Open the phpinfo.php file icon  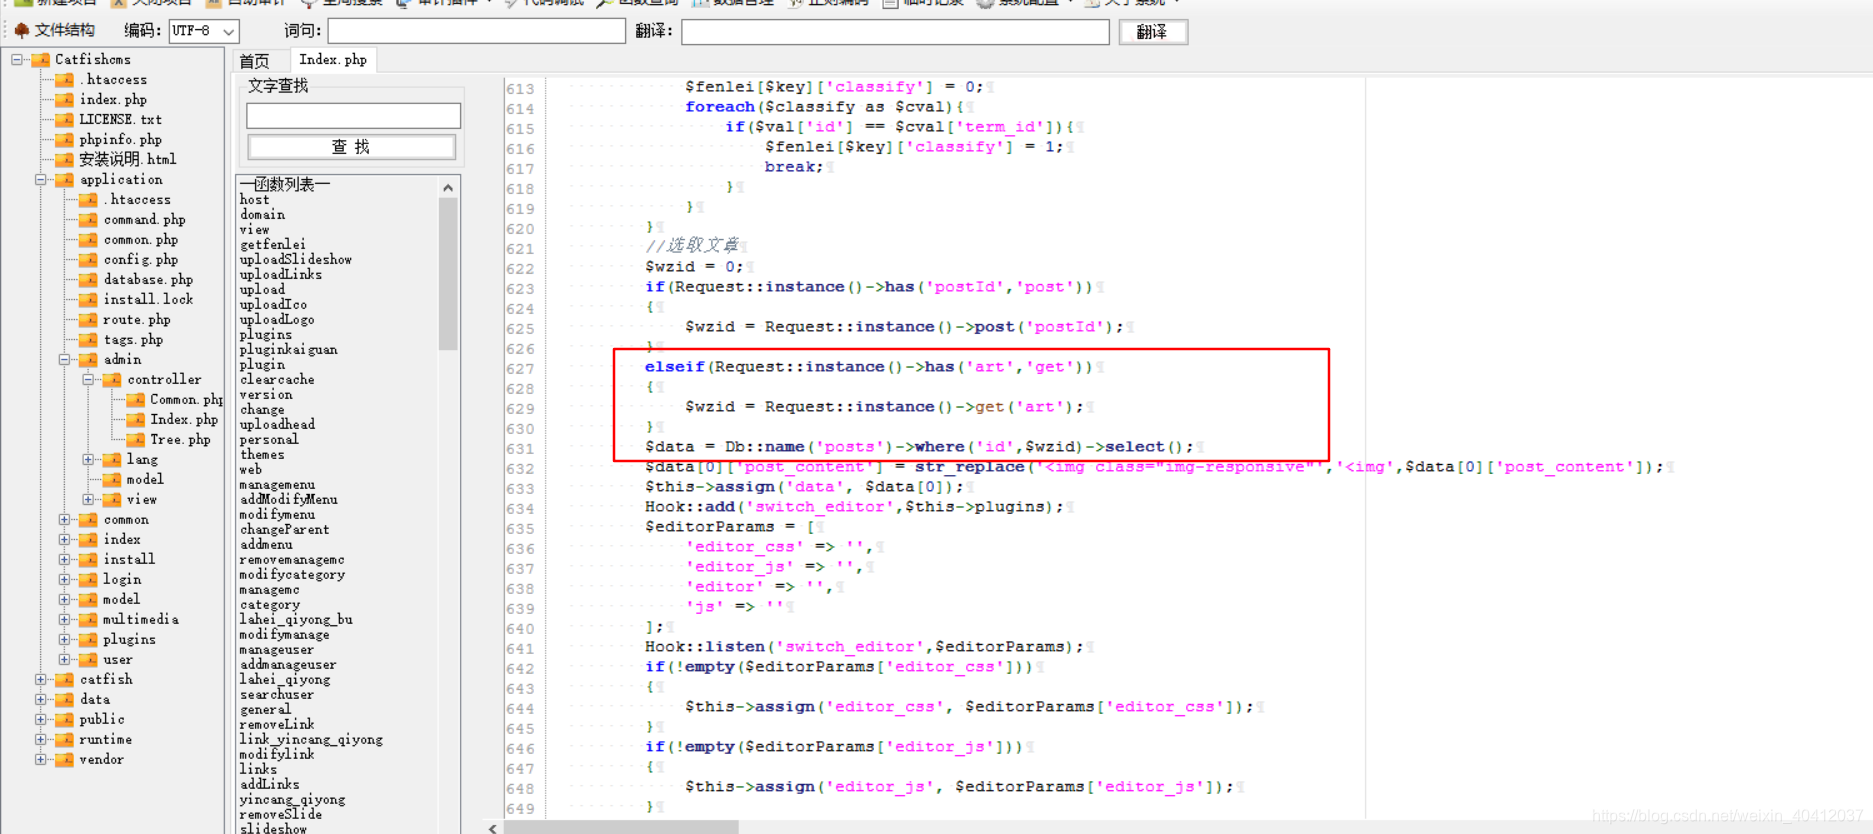click(x=65, y=139)
